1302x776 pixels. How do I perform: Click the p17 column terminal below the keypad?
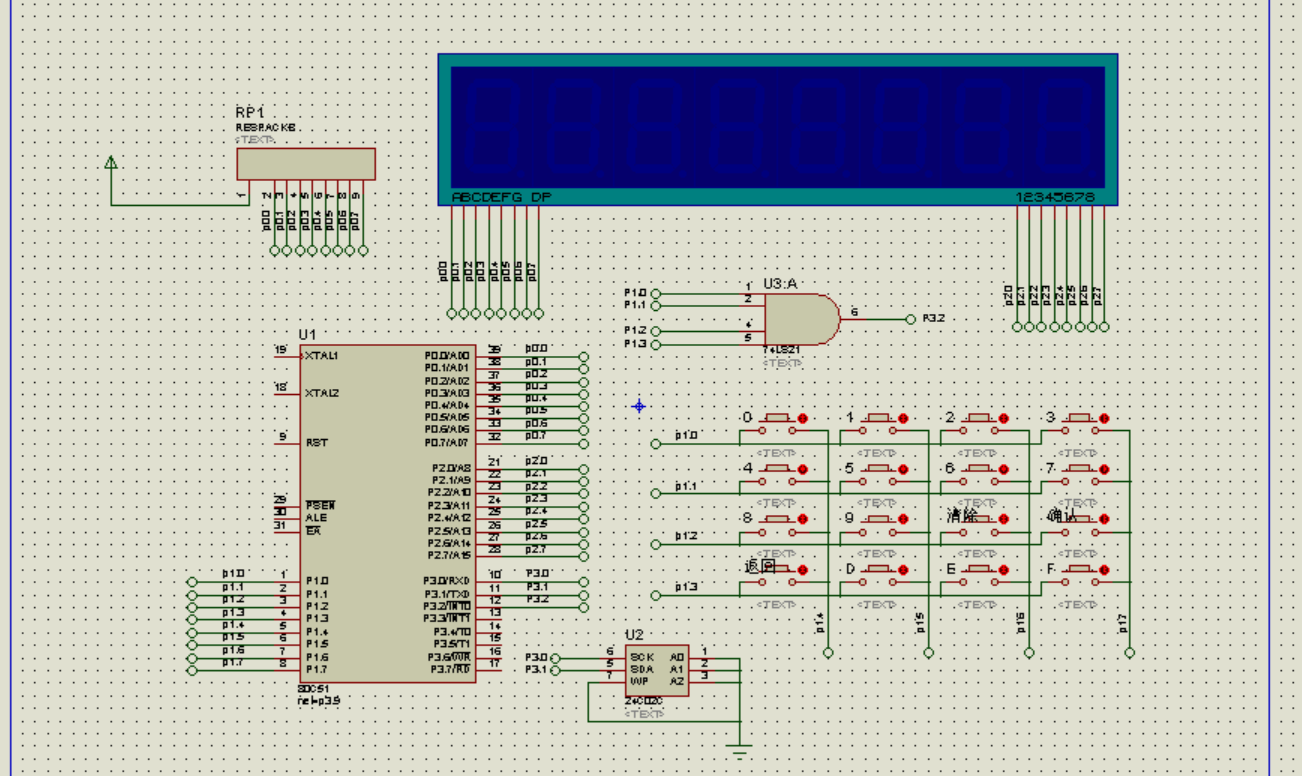click(1129, 652)
